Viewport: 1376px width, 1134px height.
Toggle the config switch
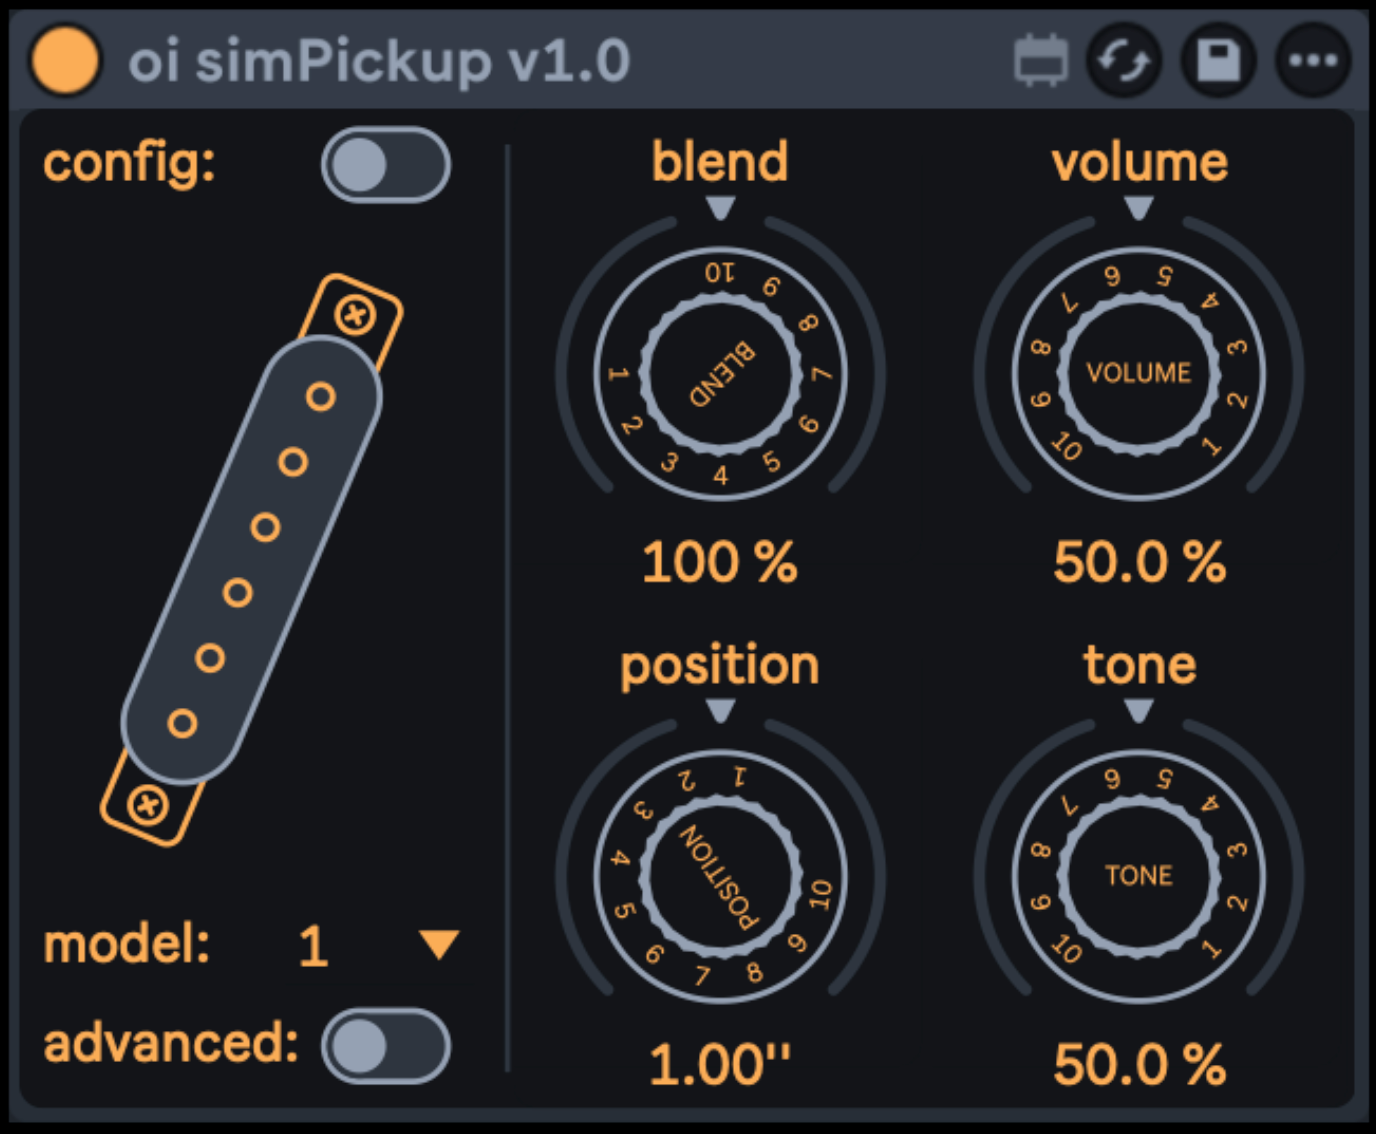(385, 165)
